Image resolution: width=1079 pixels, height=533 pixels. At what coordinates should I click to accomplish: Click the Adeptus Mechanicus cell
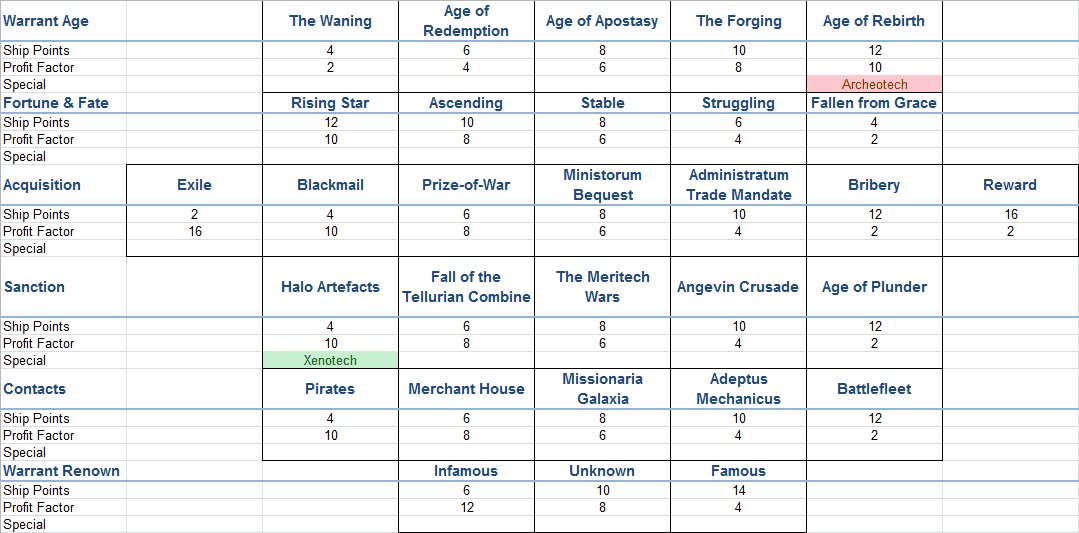738,389
